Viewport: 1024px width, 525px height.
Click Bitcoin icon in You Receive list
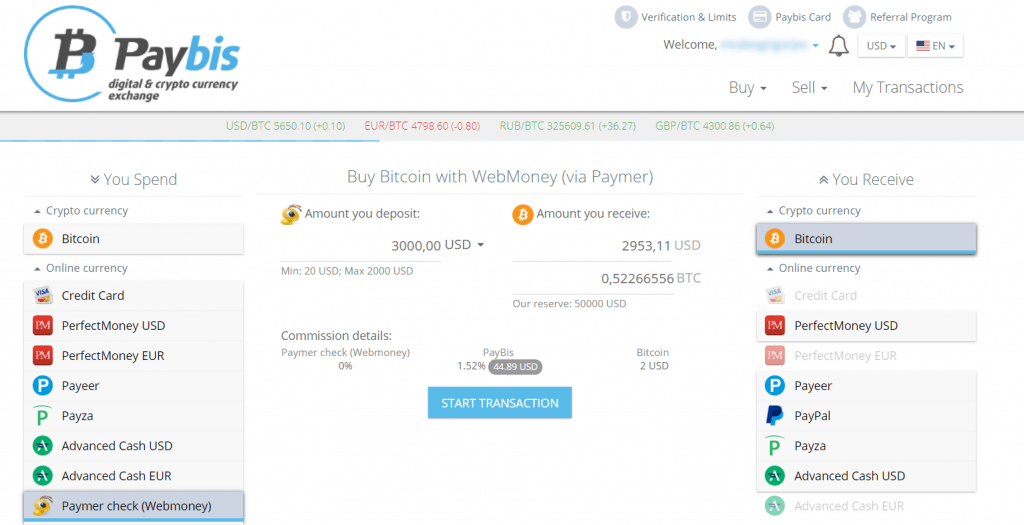pyautogui.click(x=775, y=239)
